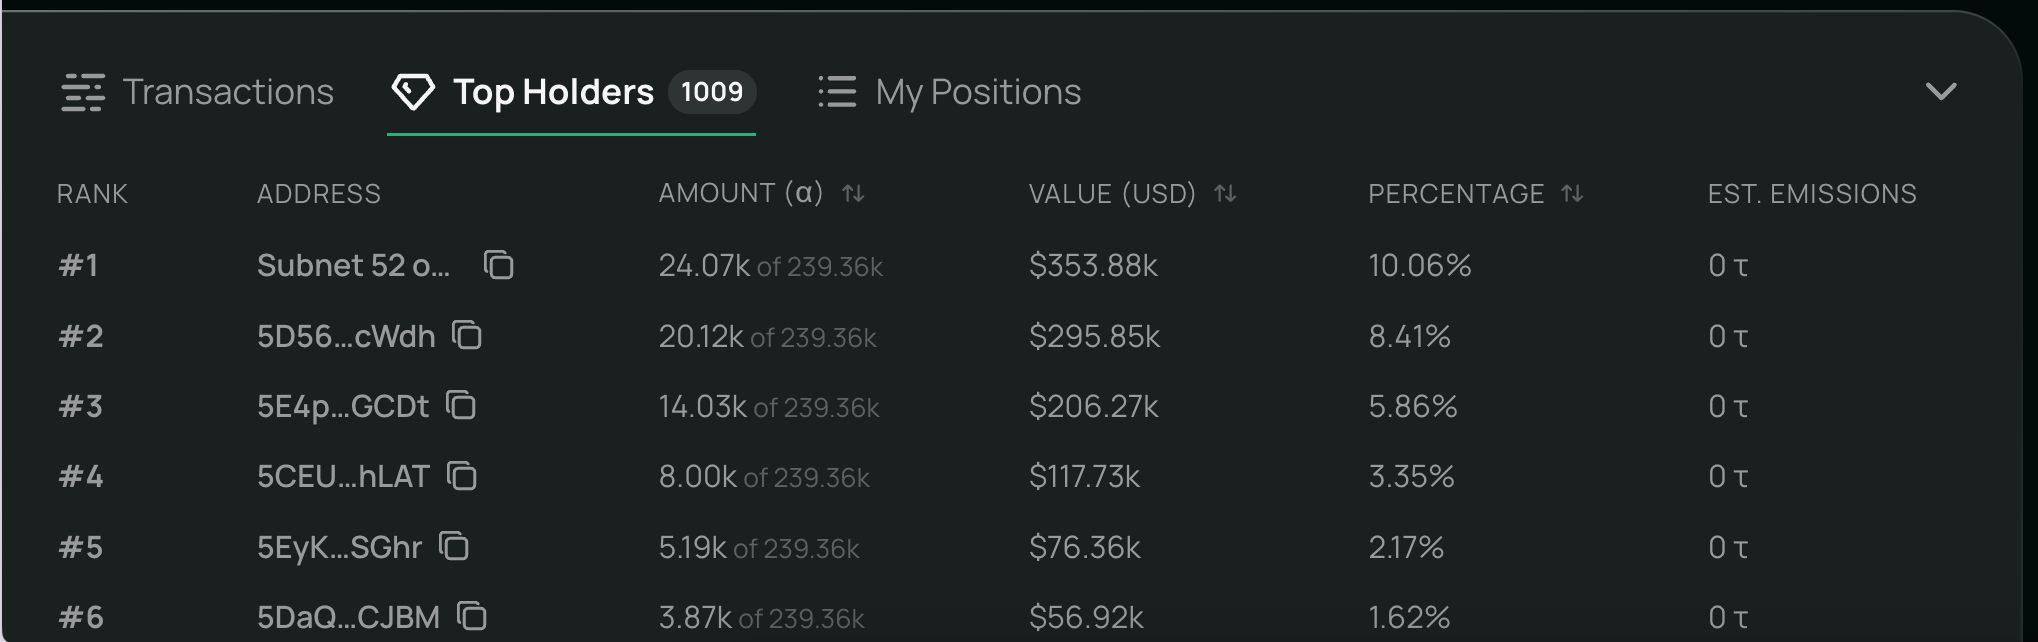Copy address 5EyK...SGhr

coord(454,546)
